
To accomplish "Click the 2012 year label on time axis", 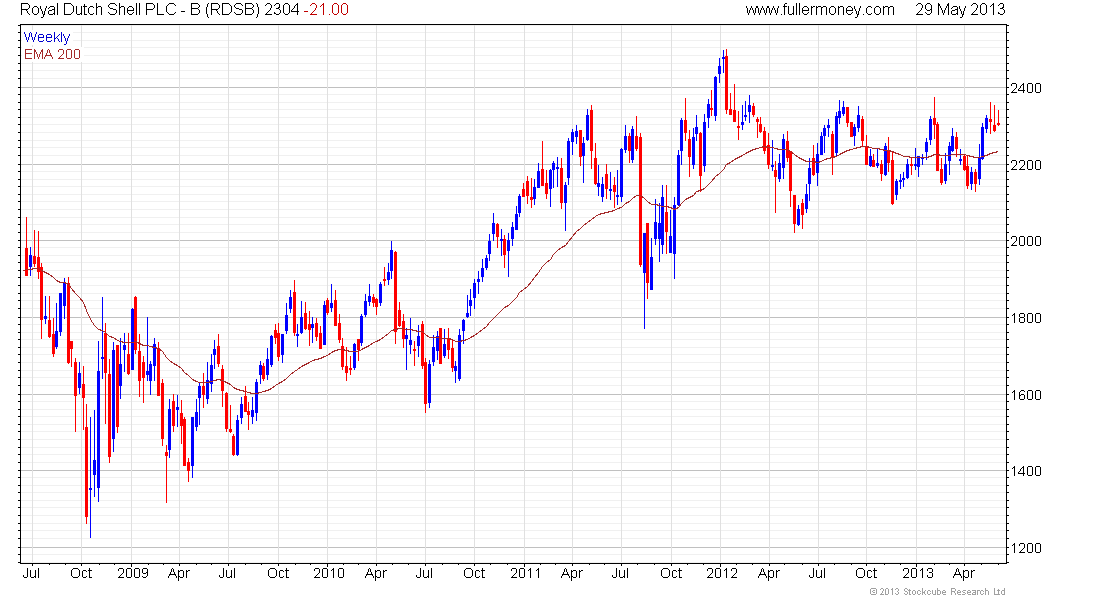I will (x=722, y=573).
